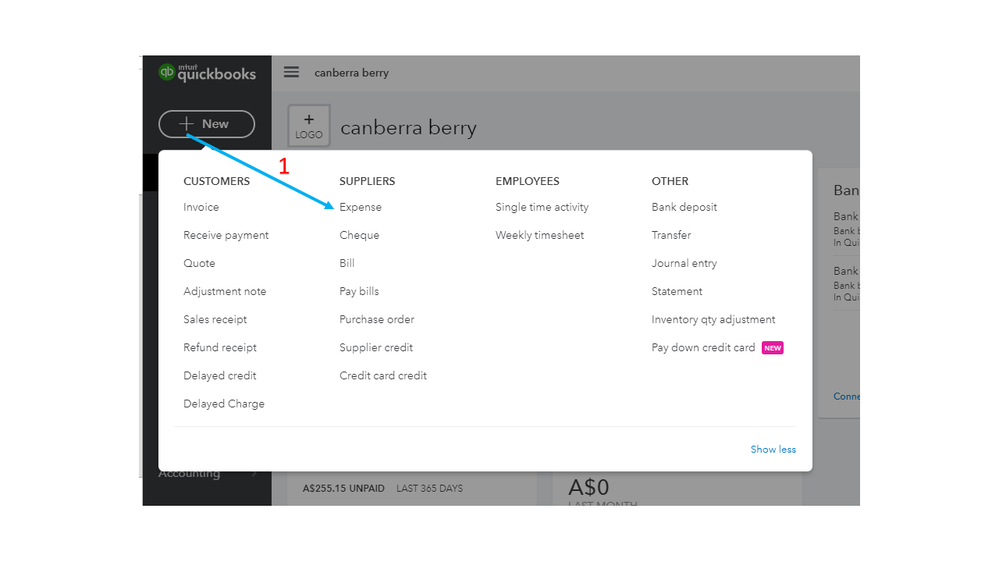
Task: Click Pay down credit card NEW badge
Action: click(773, 348)
